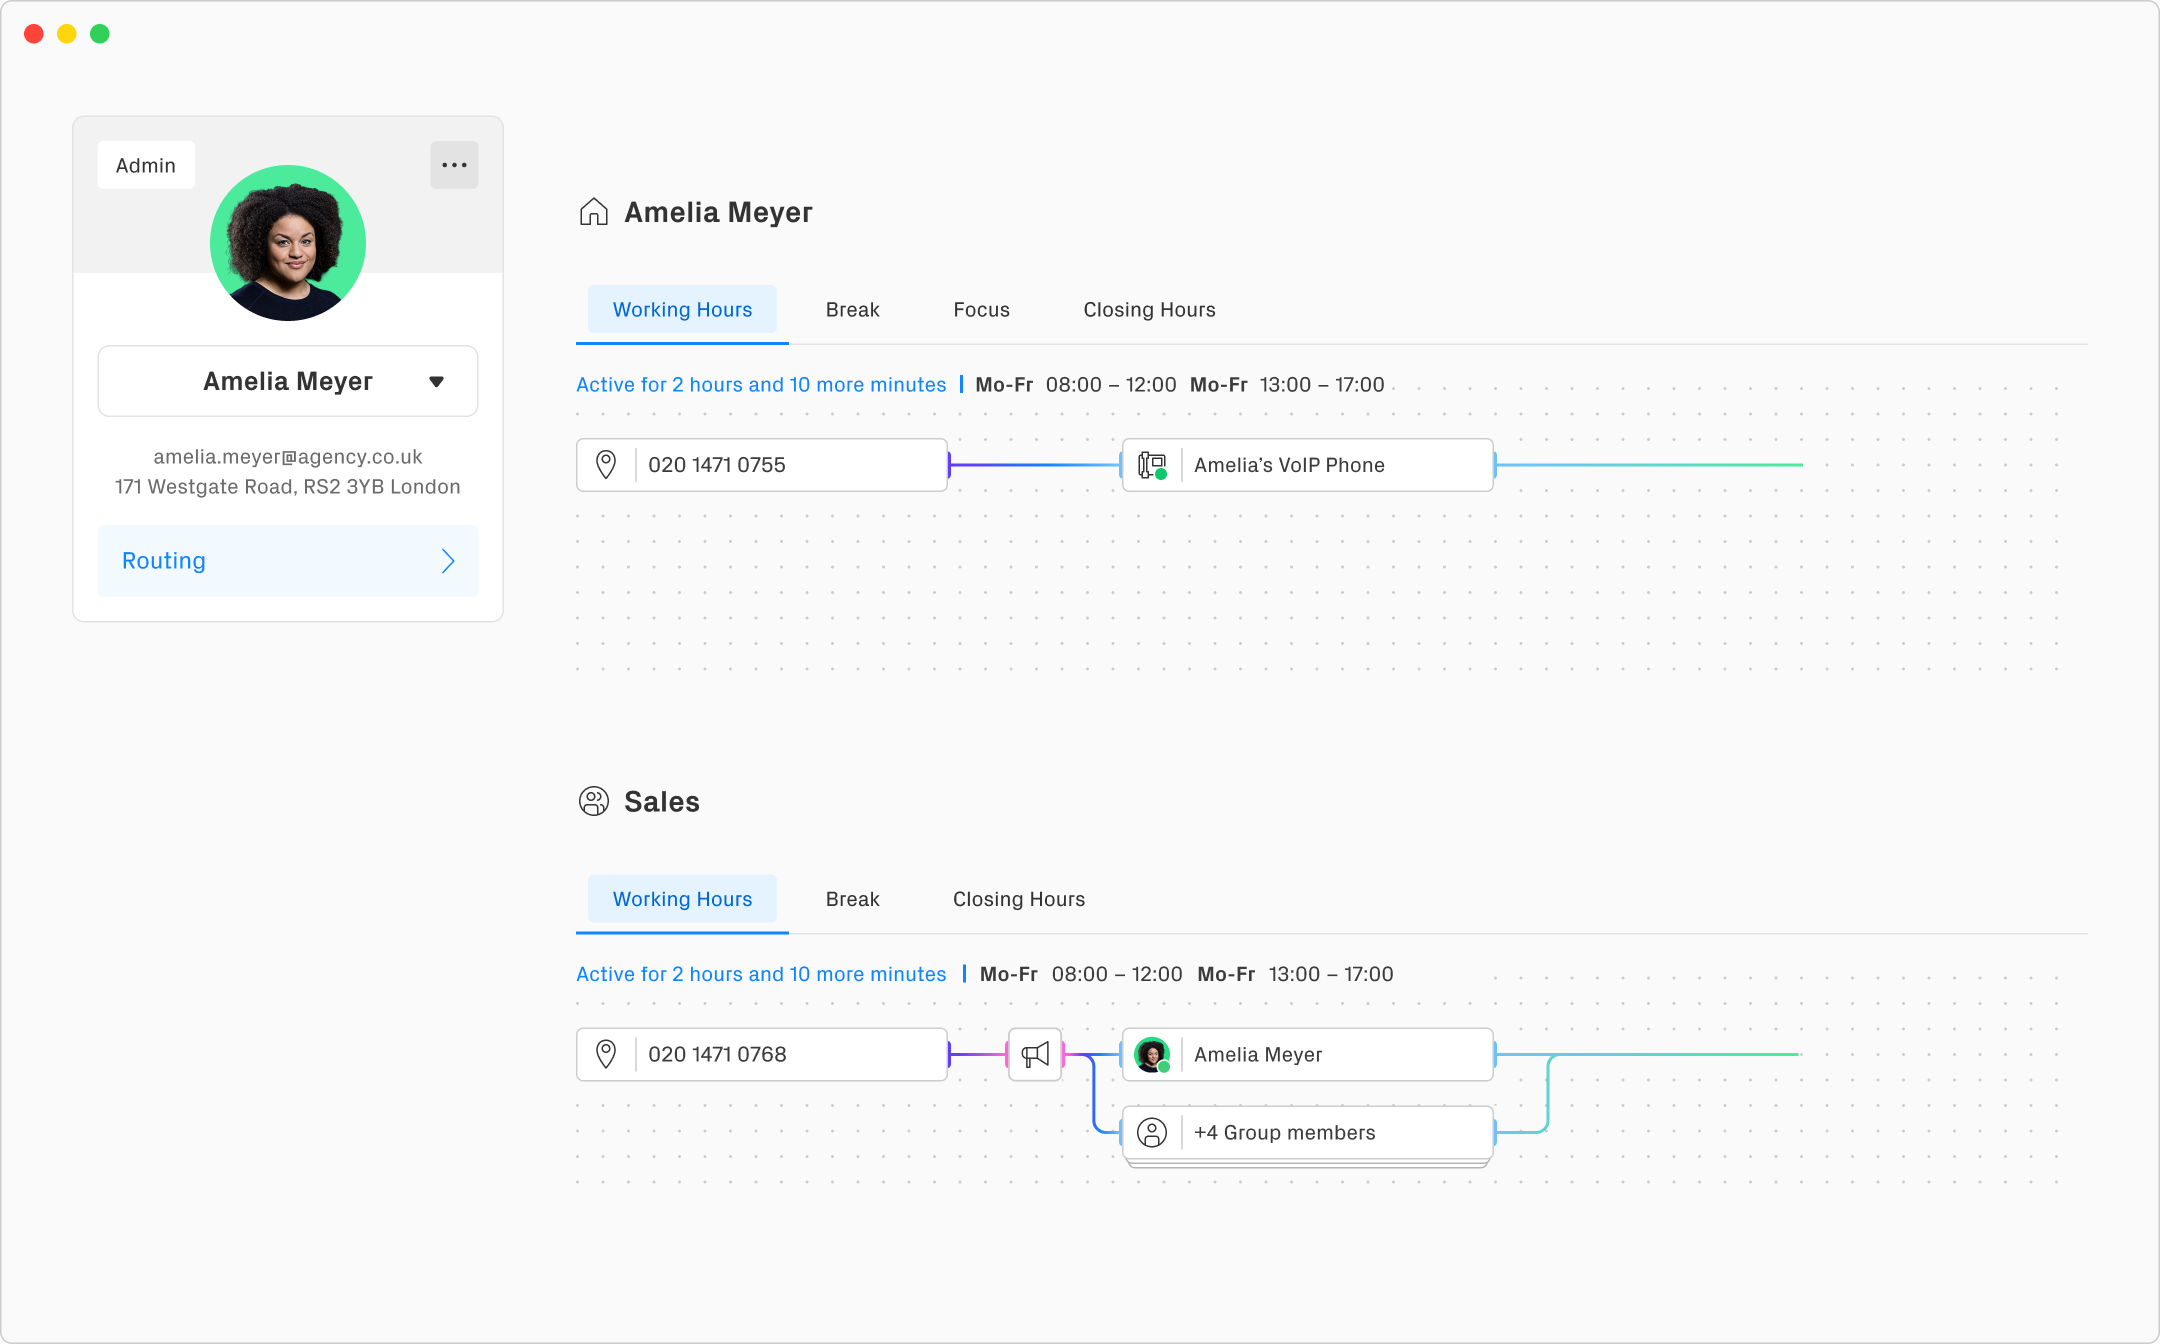This screenshot has height=1344, width=2160.
Task: Select Working Hours tab under Sales
Action: point(682,899)
